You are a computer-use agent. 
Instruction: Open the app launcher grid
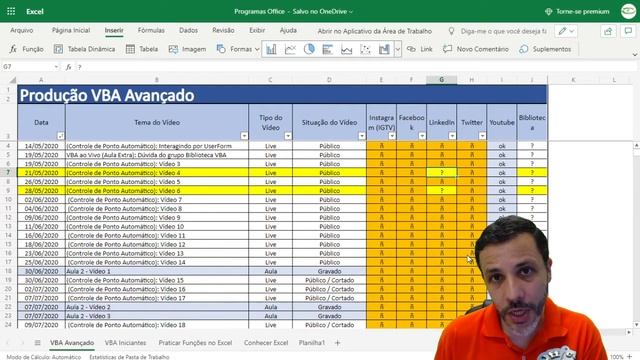tap(11, 11)
